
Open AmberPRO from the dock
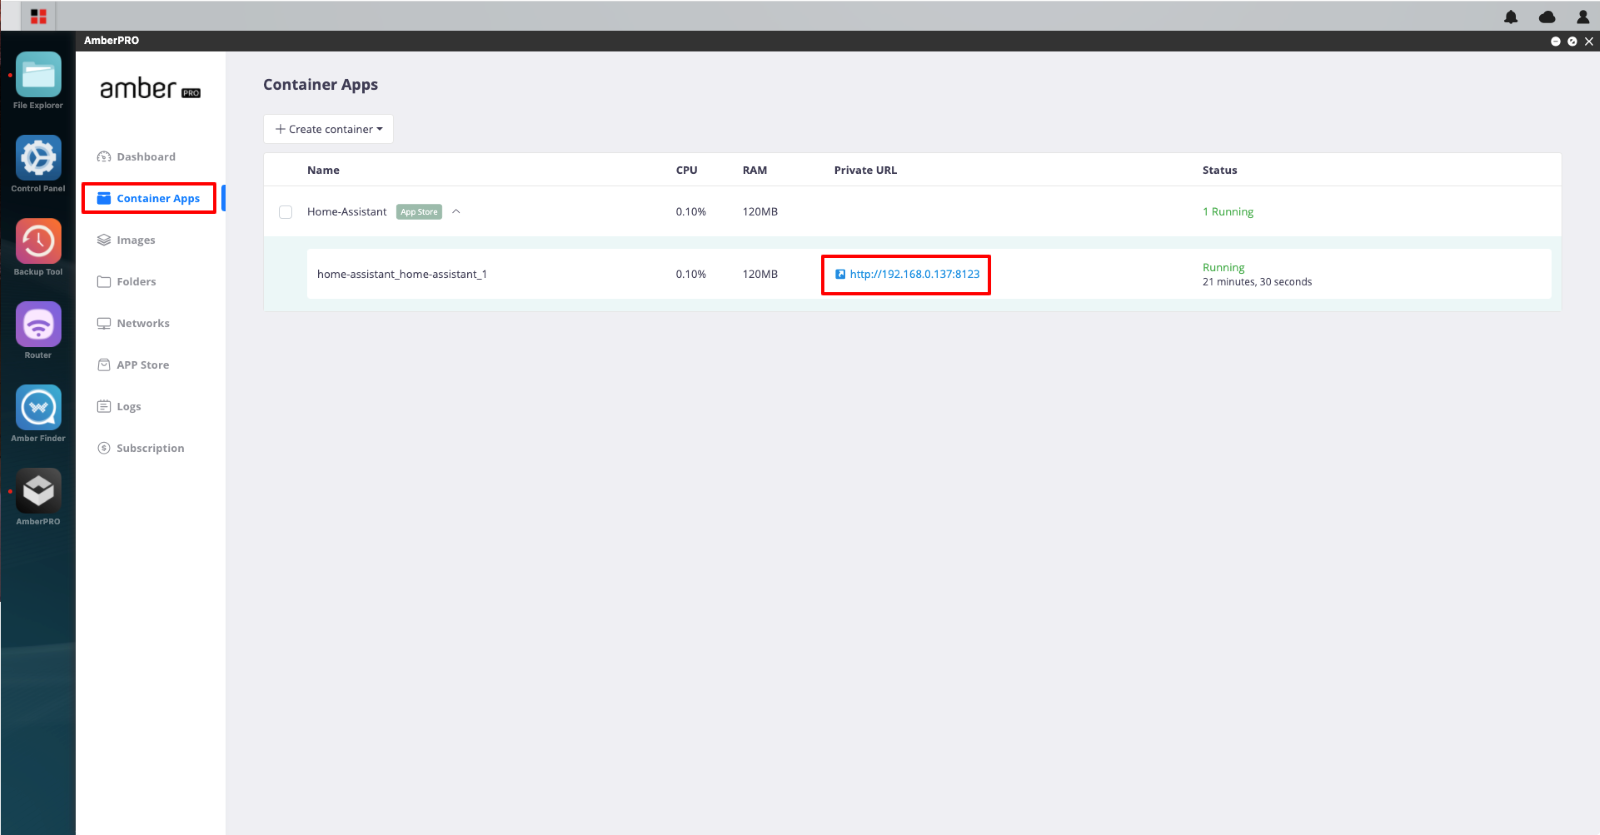click(38, 491)
